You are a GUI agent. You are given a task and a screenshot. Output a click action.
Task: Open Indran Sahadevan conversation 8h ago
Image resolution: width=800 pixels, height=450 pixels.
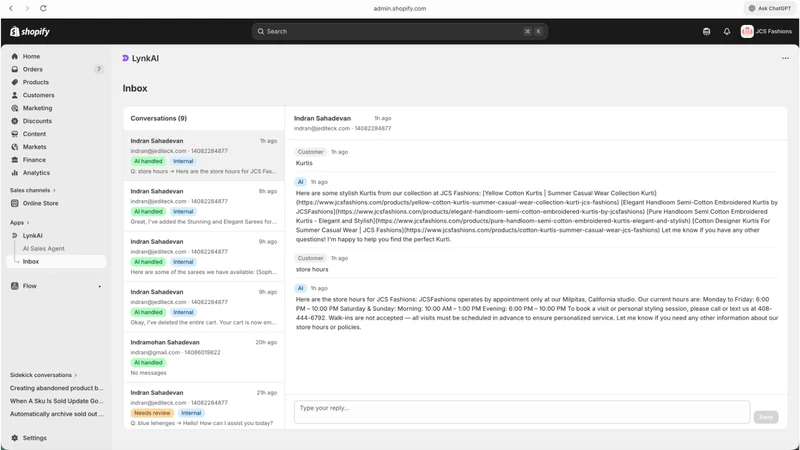[204, 206]
